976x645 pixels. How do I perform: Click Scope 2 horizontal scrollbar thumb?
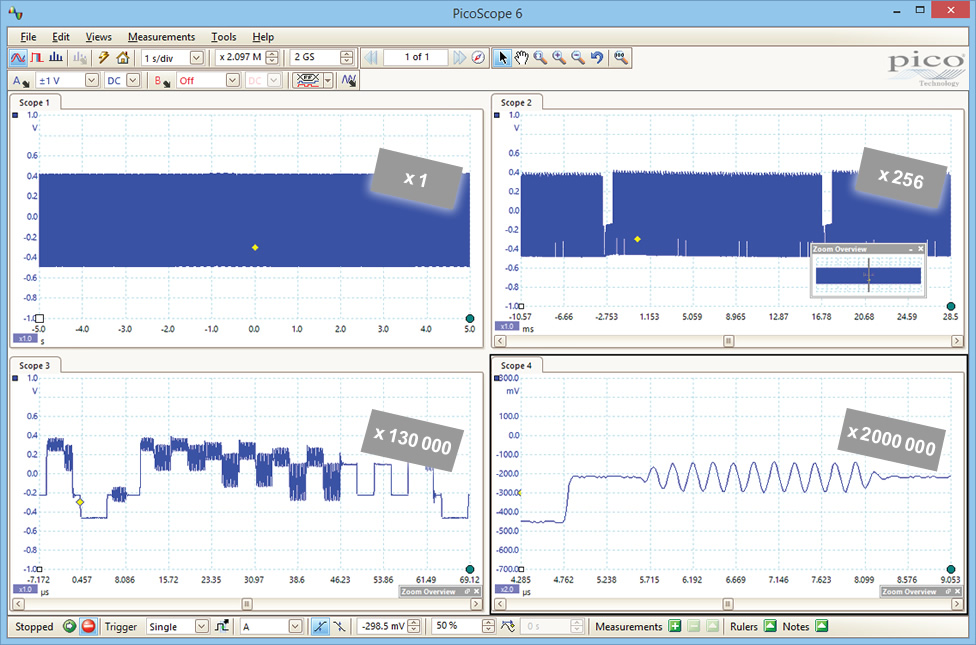coord(728,341)
